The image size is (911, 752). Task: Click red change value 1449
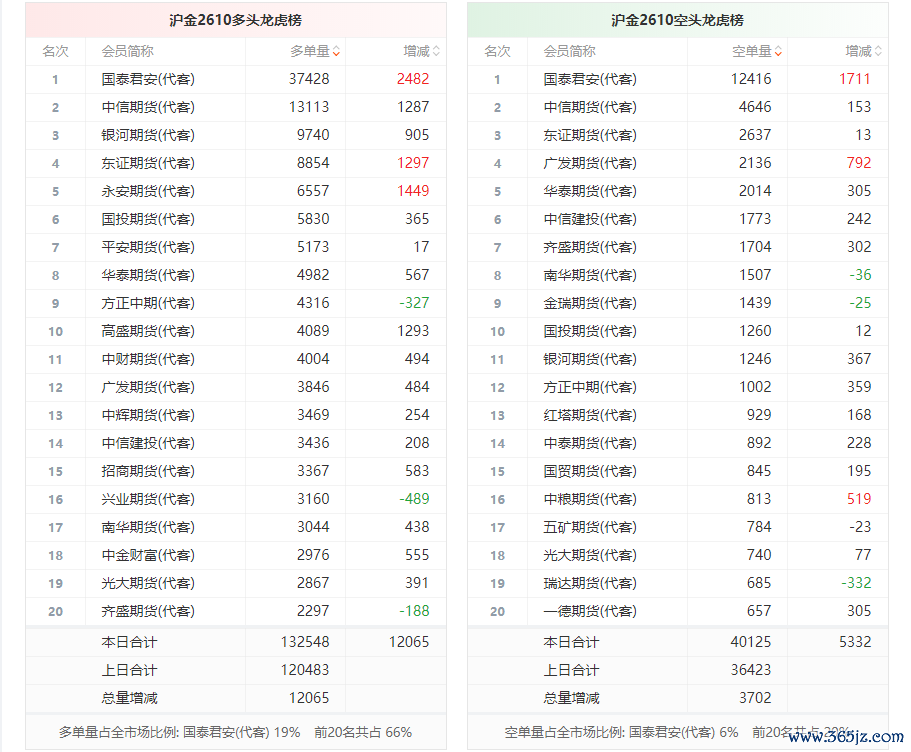413,191
